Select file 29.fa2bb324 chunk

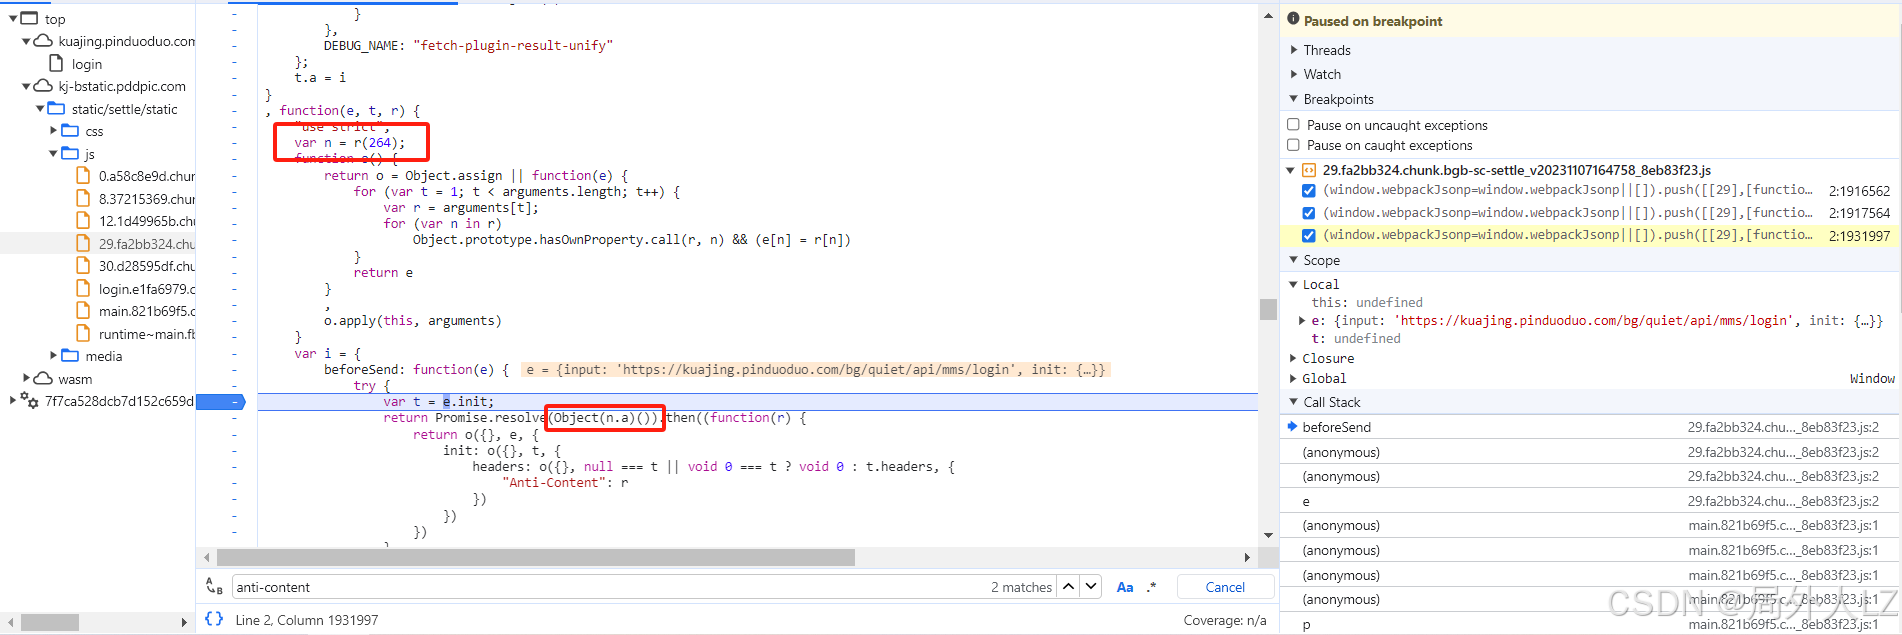pyautogui.click(x=146, y=244)
